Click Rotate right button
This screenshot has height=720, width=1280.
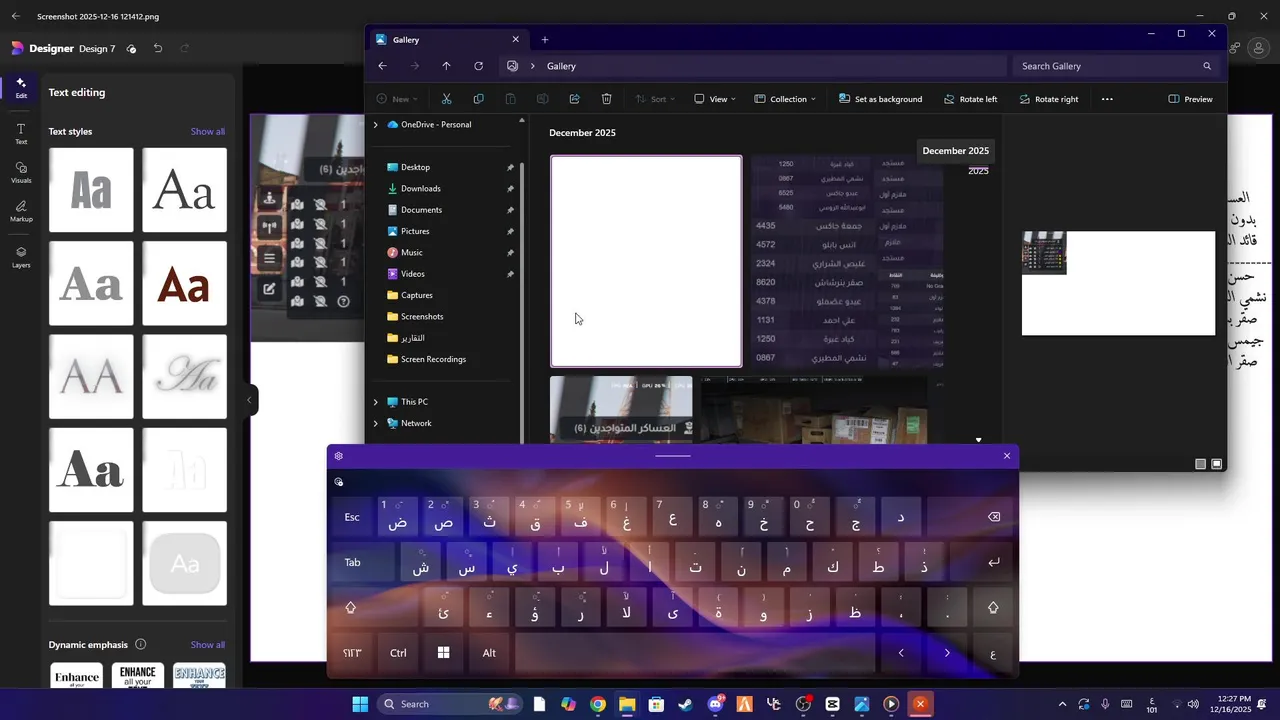1048,99
